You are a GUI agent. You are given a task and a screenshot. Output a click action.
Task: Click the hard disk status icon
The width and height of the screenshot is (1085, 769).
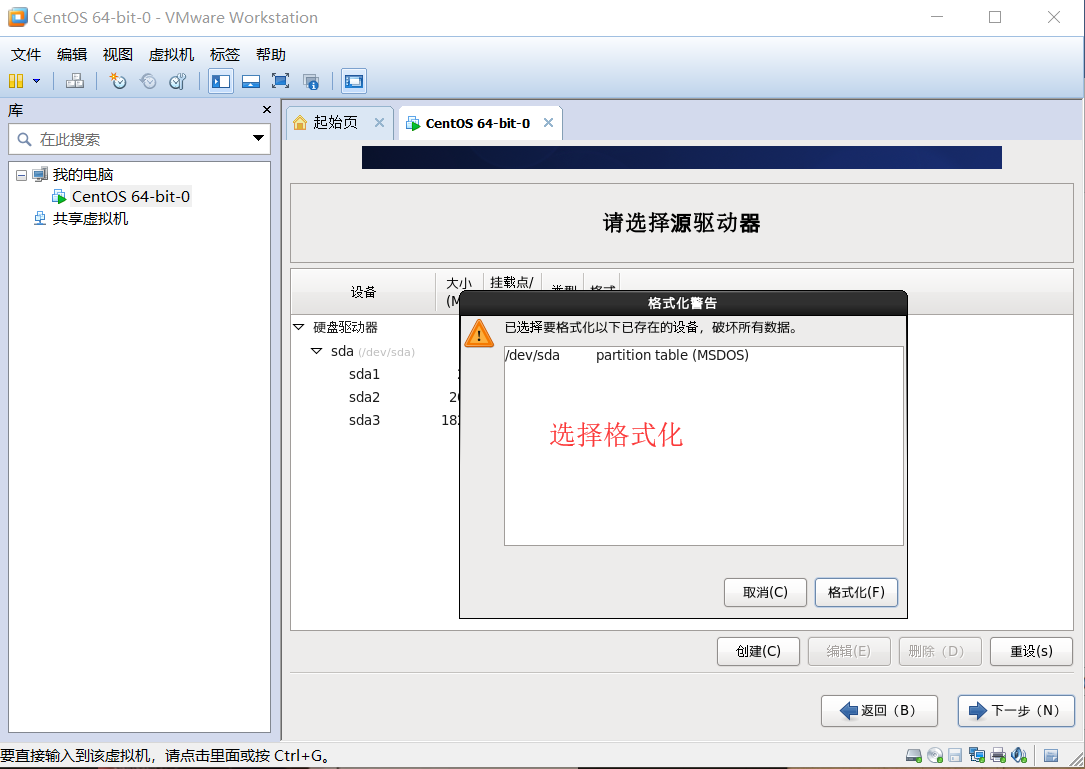coord(914,755)
